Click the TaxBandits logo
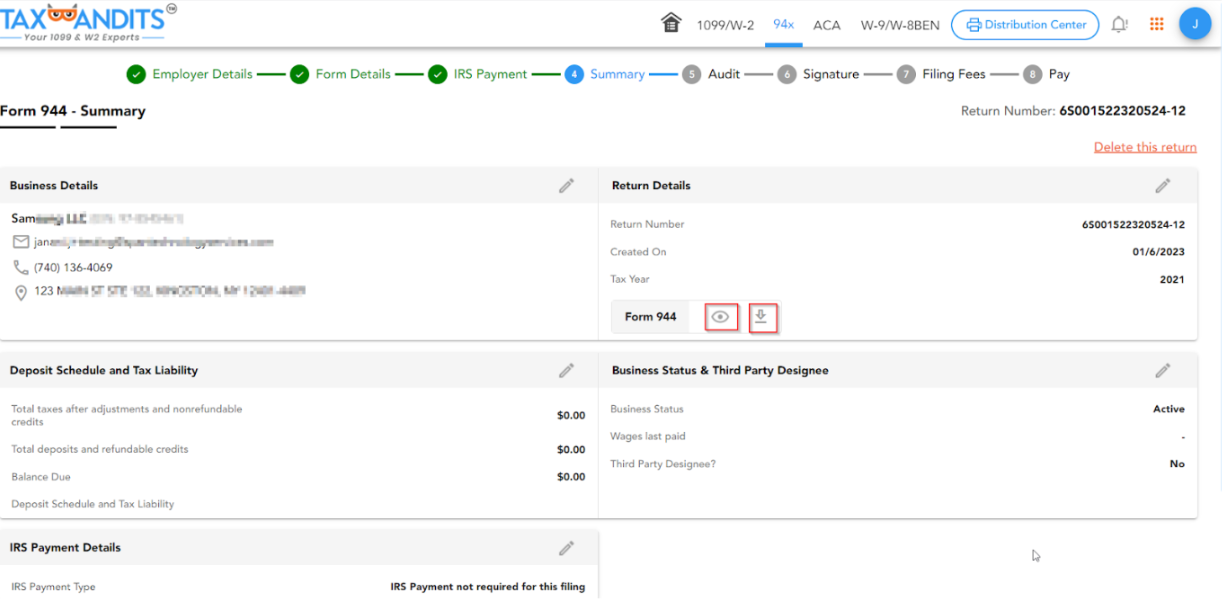1222x602 pixels. (85, 22)
